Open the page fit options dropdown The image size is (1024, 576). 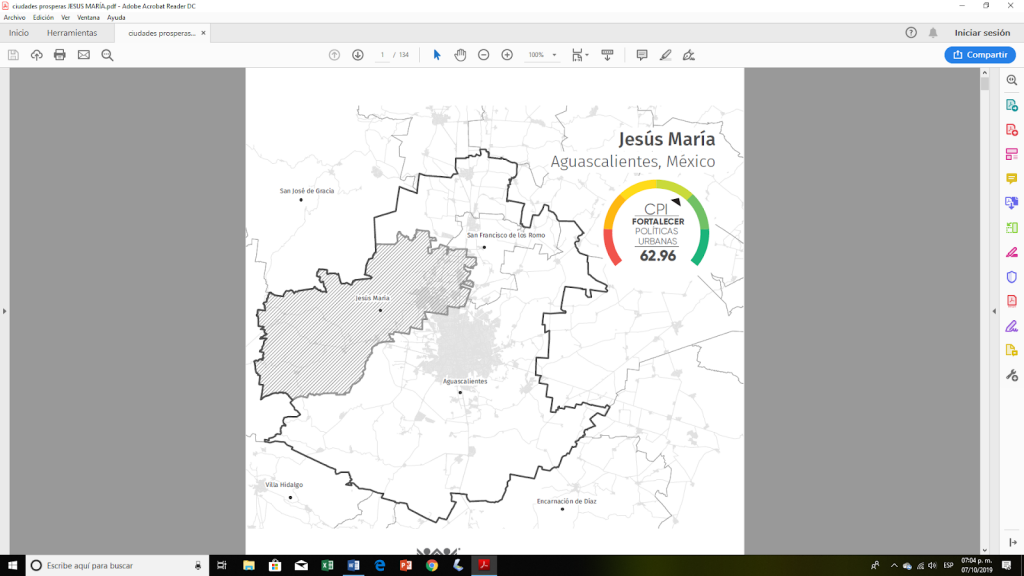click(580, 55)
